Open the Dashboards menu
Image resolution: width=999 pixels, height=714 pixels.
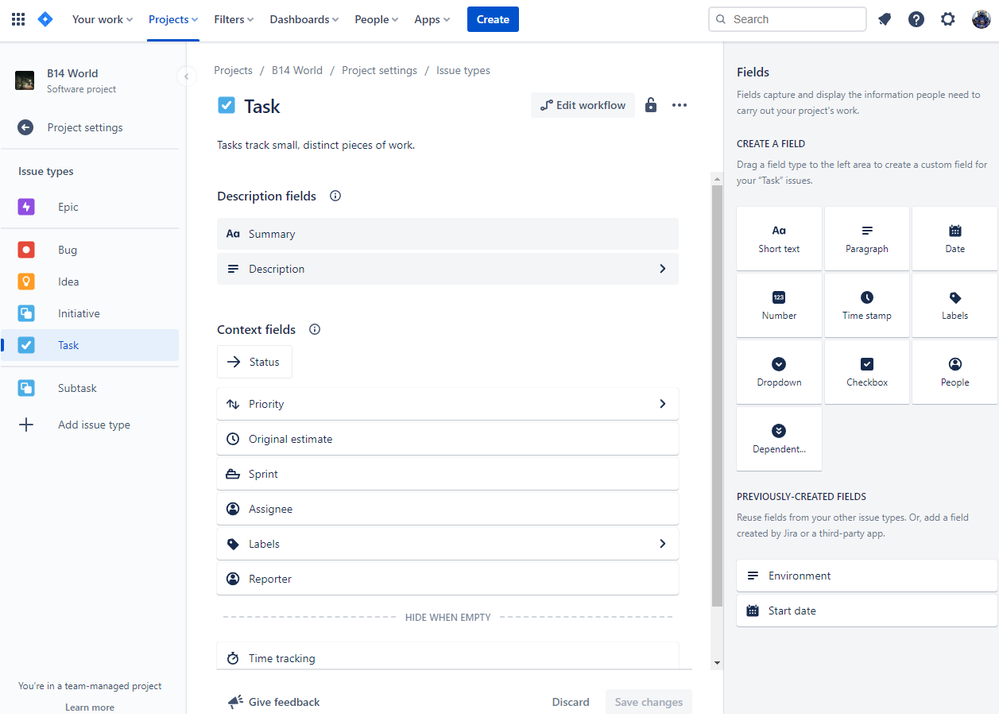pyautogui.click(x=304, y=19)
